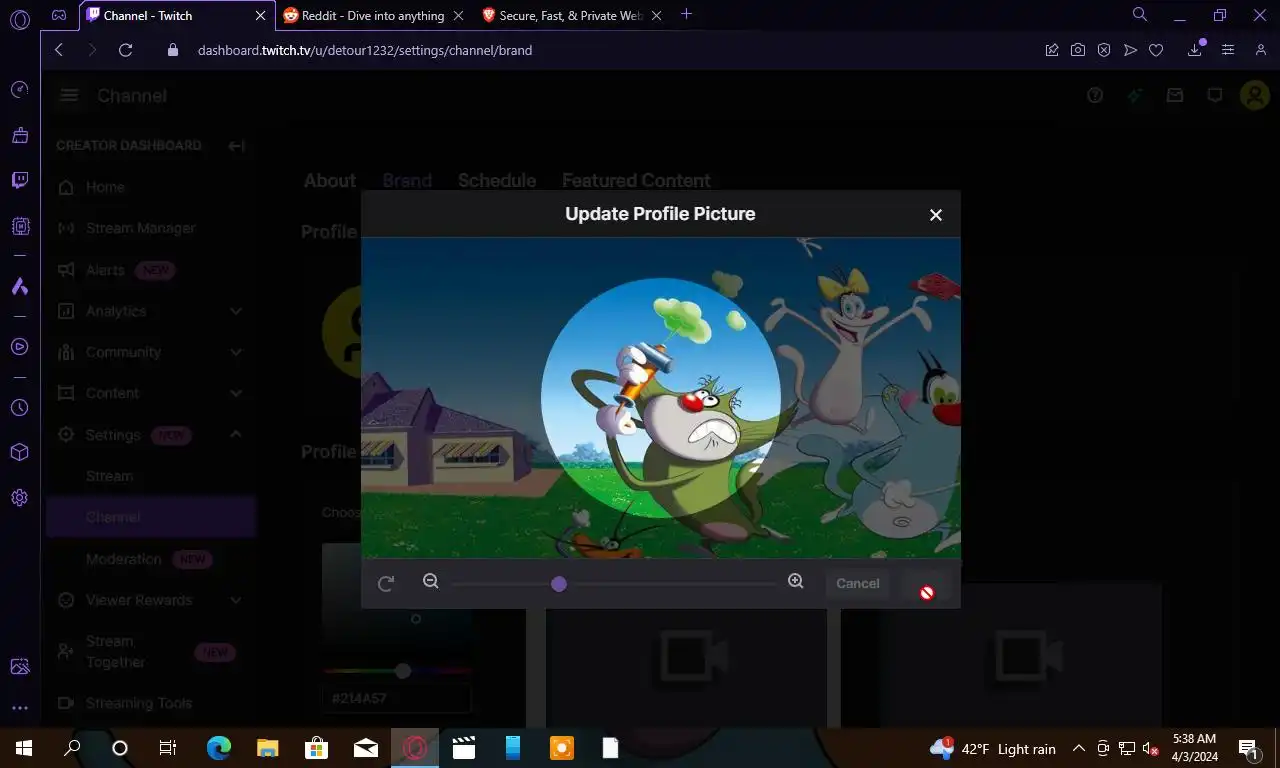Open the Schedule tab

(497, 181)
